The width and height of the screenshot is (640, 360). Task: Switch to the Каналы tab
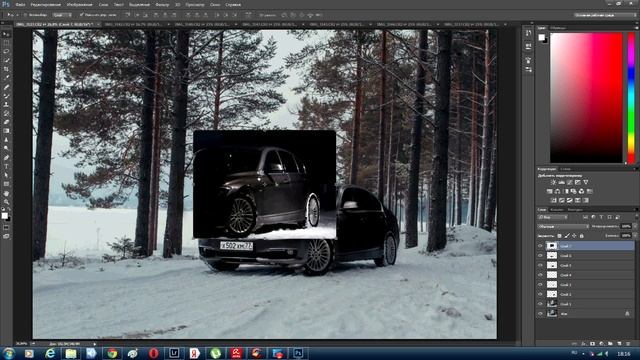(x=557, y=209)
